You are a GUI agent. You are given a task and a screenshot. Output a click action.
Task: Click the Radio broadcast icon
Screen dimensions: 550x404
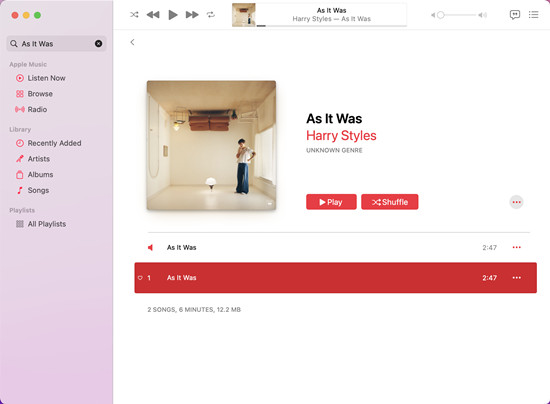[x=20, y=109]
